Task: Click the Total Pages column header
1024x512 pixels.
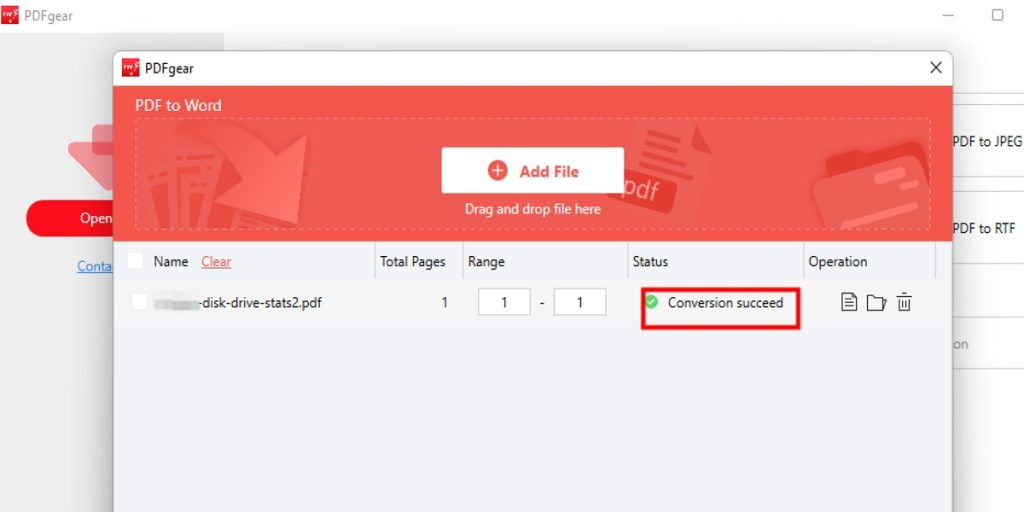Action: (x=413, y=261)
